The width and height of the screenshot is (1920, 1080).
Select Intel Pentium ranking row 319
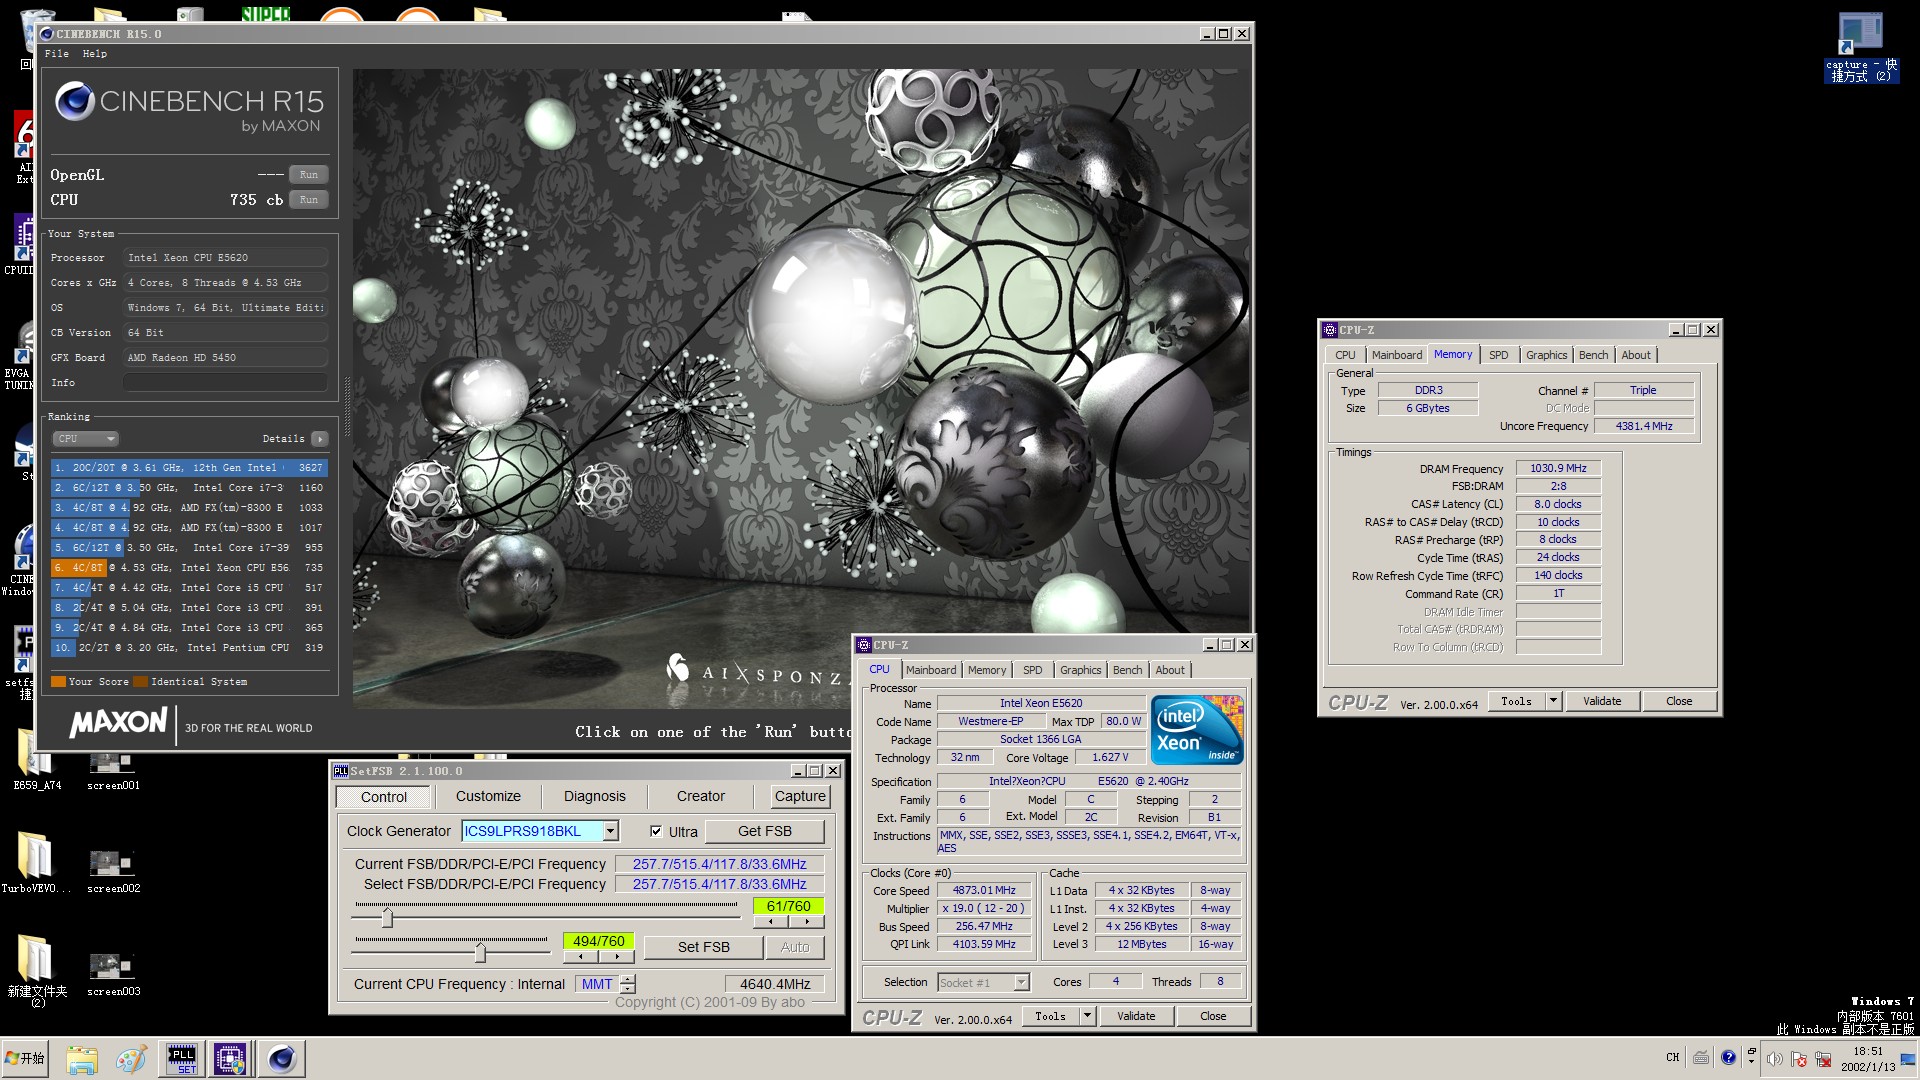tap(189, 648)
